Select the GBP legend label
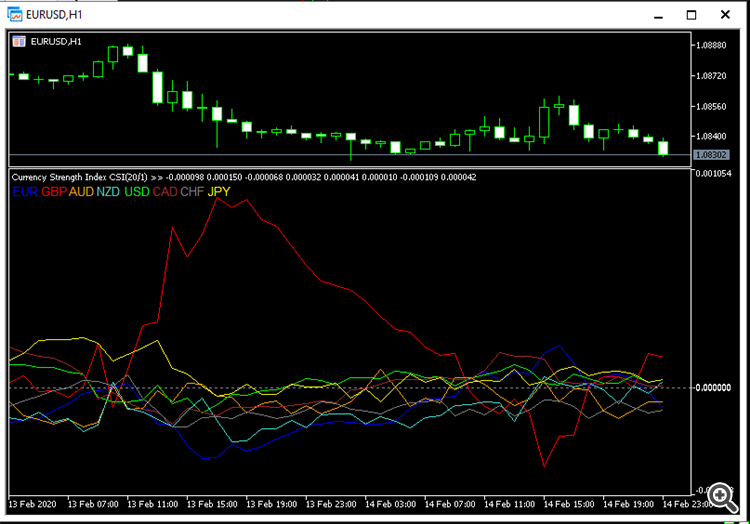 click(53, 191)
